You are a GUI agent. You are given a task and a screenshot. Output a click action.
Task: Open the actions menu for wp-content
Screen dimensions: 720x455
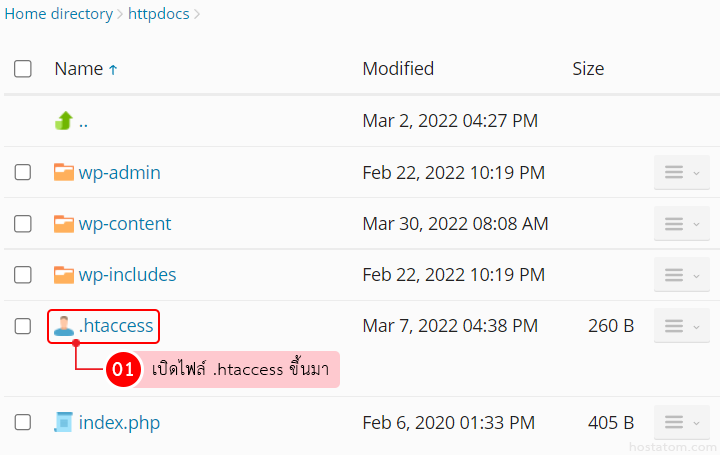pos(681,223)
